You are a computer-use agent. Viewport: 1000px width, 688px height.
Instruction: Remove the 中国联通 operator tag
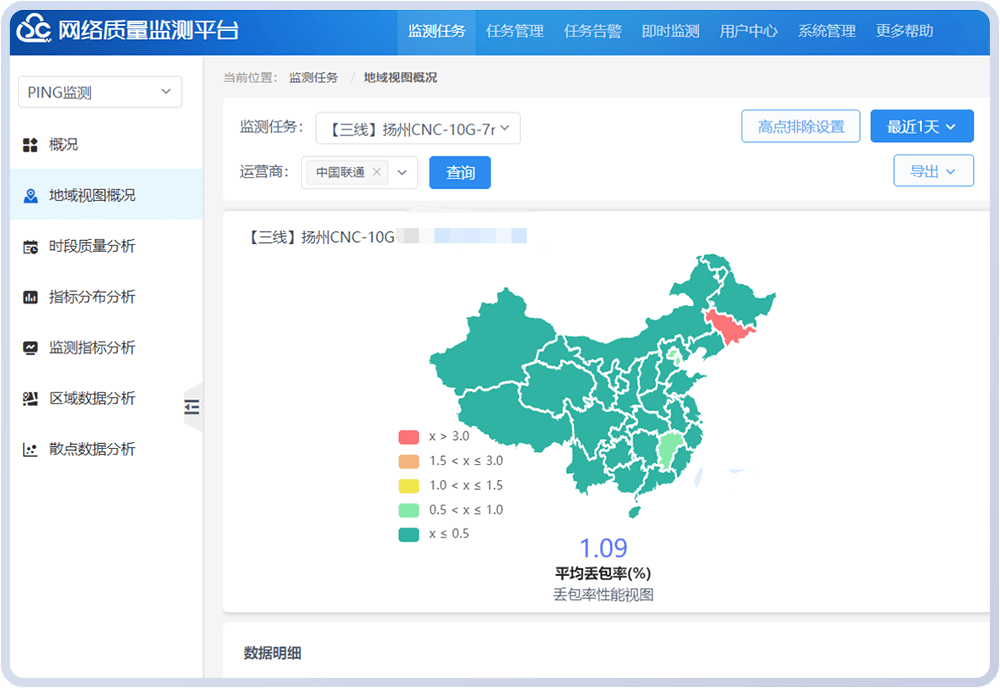point(377,172)
